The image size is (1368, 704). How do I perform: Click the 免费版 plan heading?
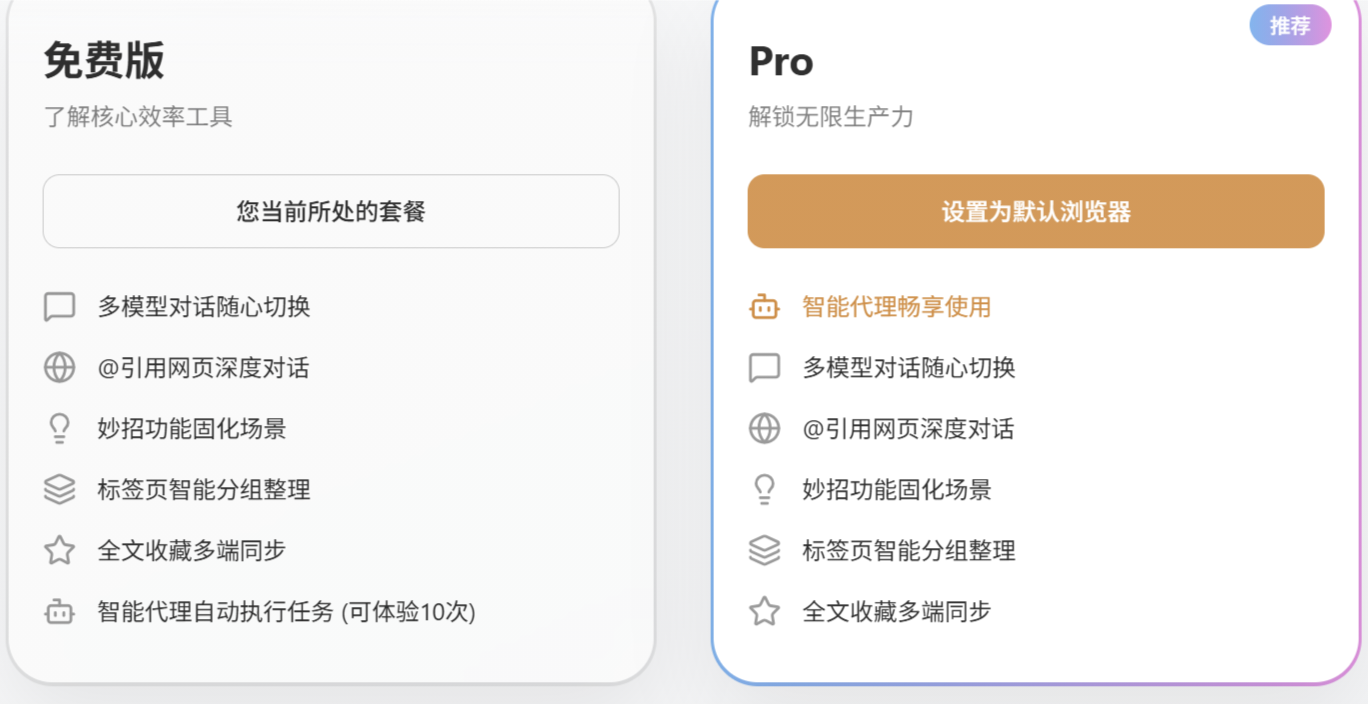pos(104,61)
